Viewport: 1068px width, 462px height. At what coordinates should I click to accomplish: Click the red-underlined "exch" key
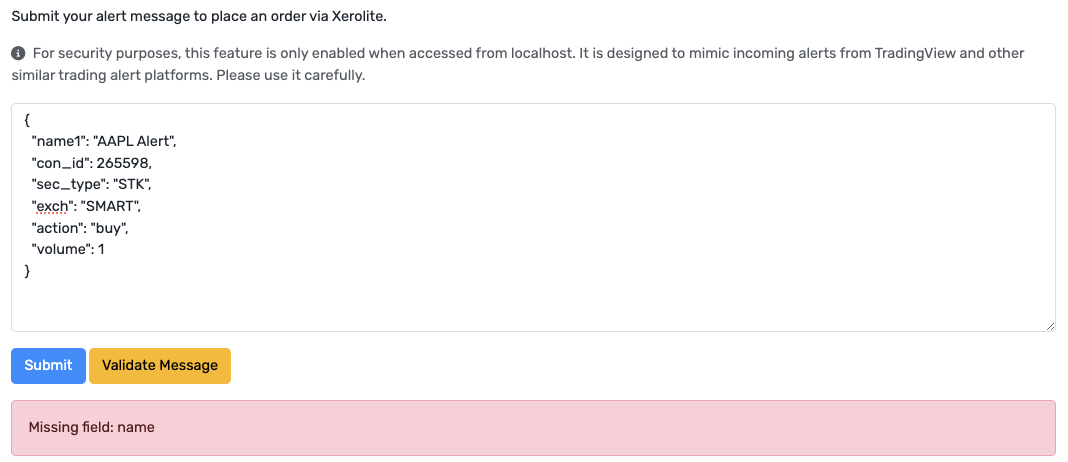pos(52,206)
